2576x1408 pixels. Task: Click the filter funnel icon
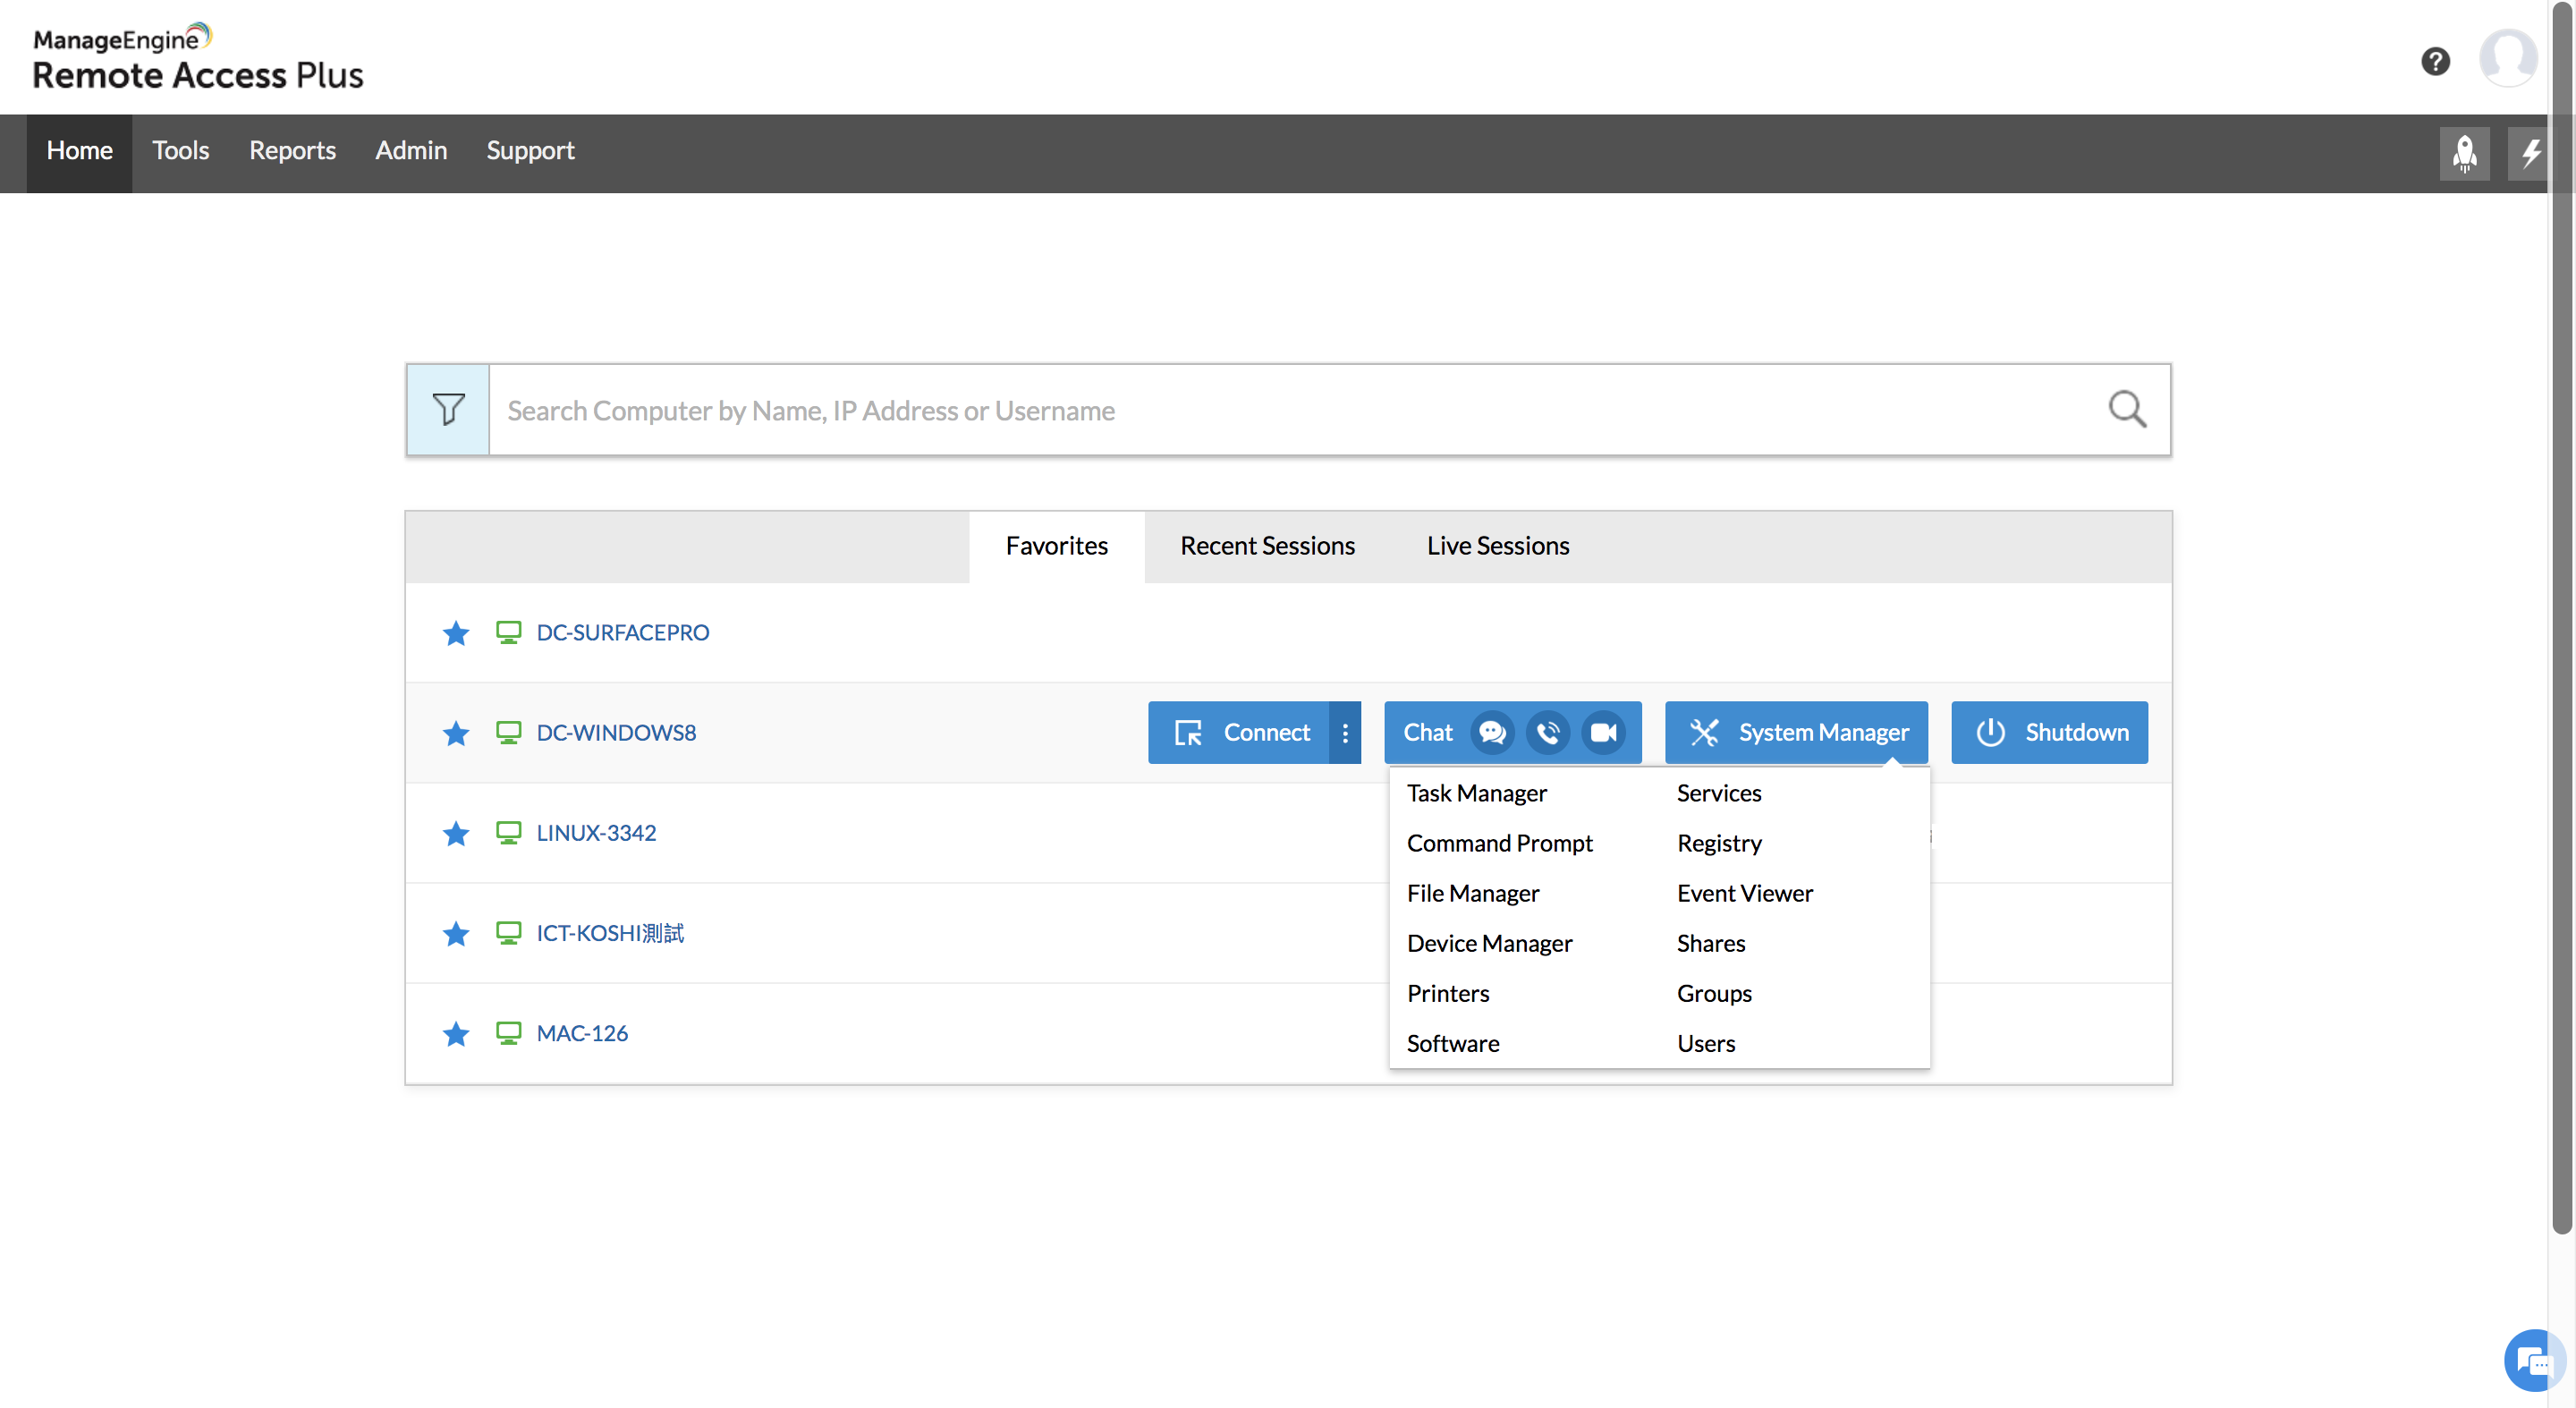pyautogui.click(x=448, y=409)
